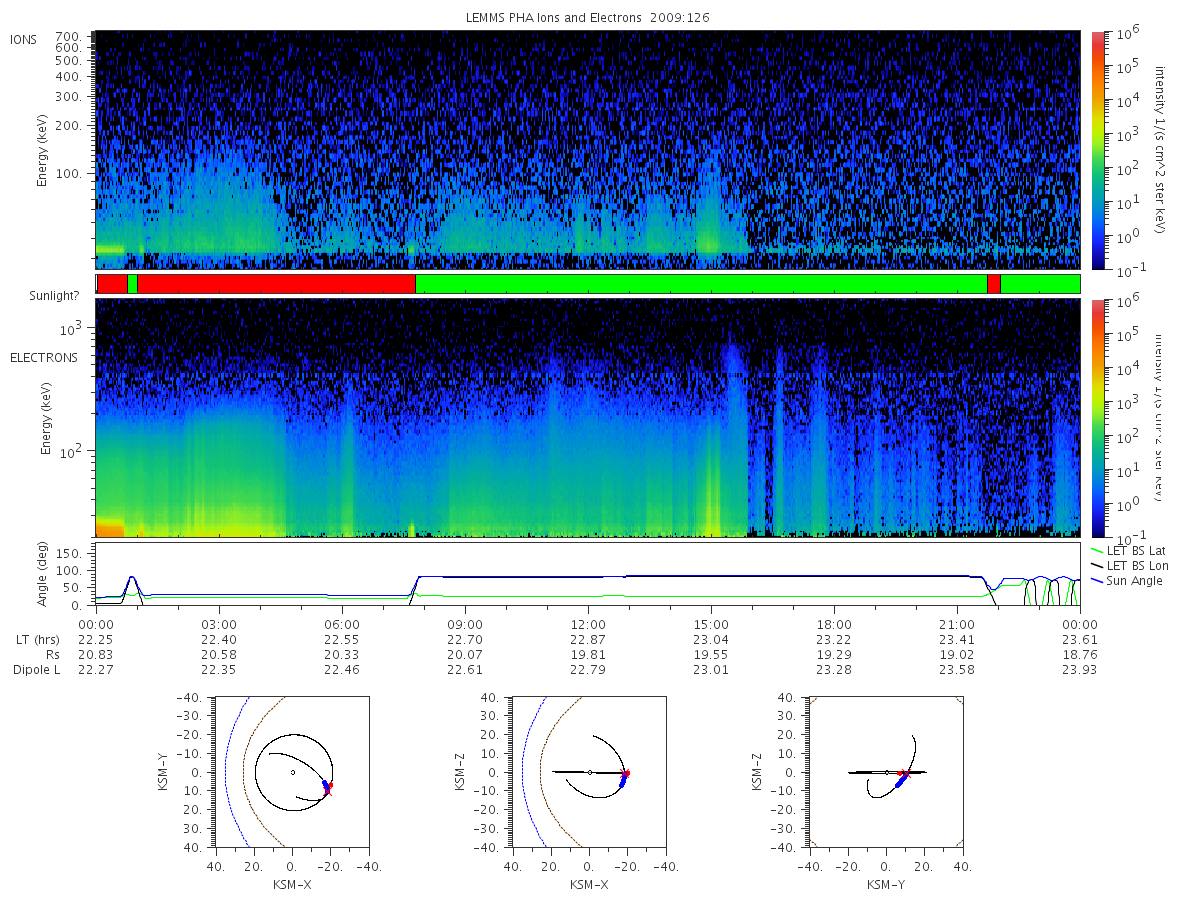Image resolution: width=1200 pixels, height=900 pixels.
Task: Click the ELECTRONS panel label
Action: click(43, 357)
